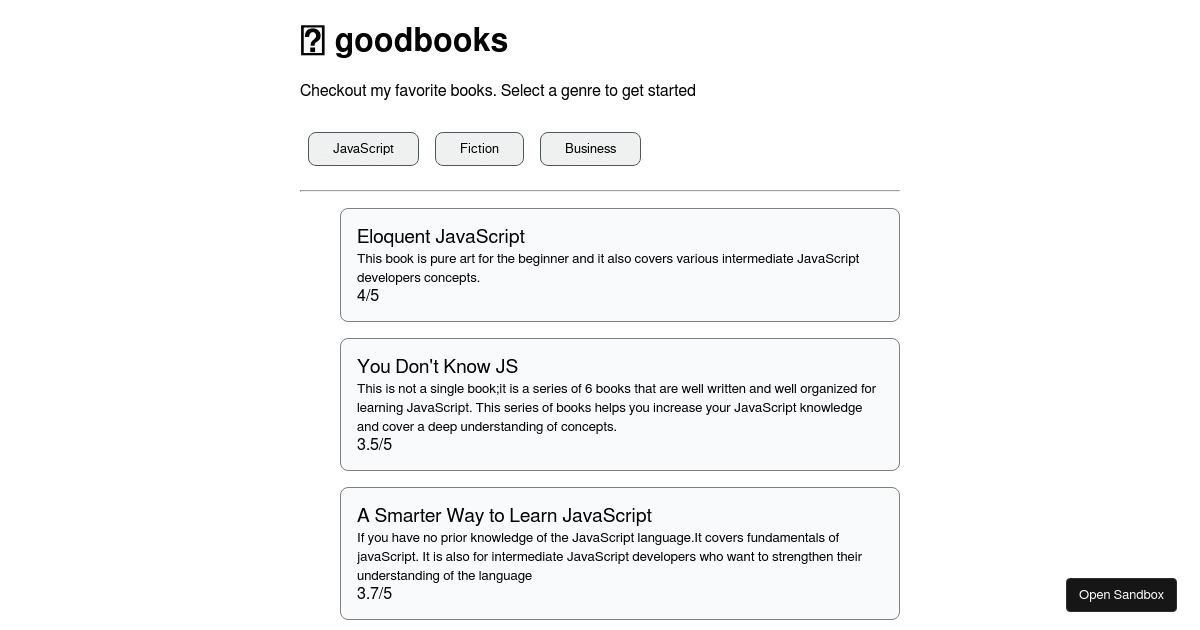Open the A Smarter Way to Learn JavaScript card
The height and width of the screenshot is (630, 1200).
[620, 553]
